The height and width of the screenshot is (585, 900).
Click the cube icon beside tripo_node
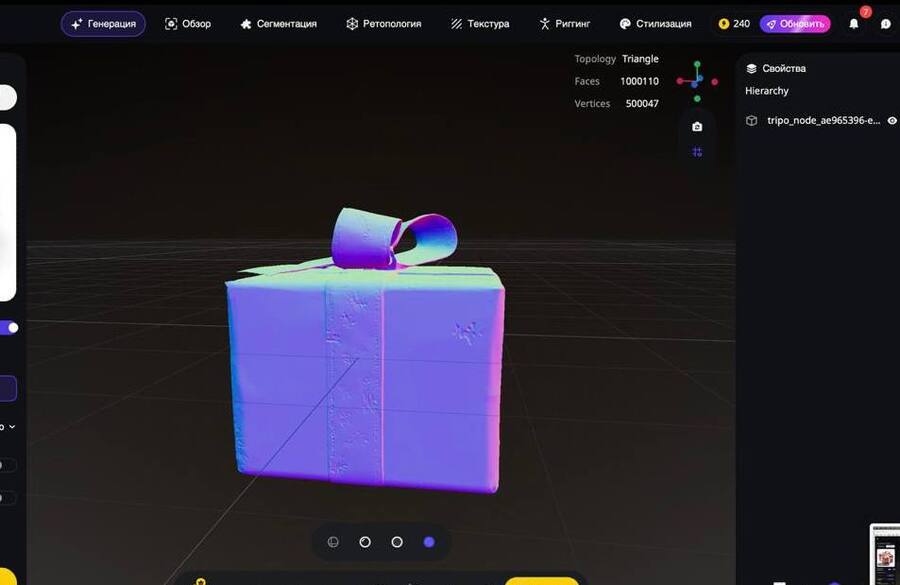[751, 121]
